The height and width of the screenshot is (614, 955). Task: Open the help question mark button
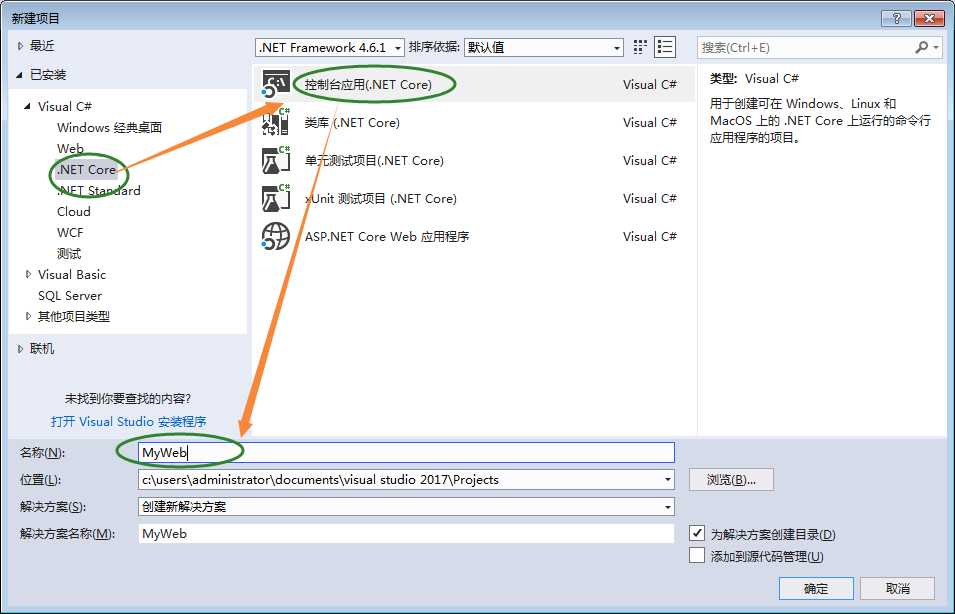(x=896, y=18)
